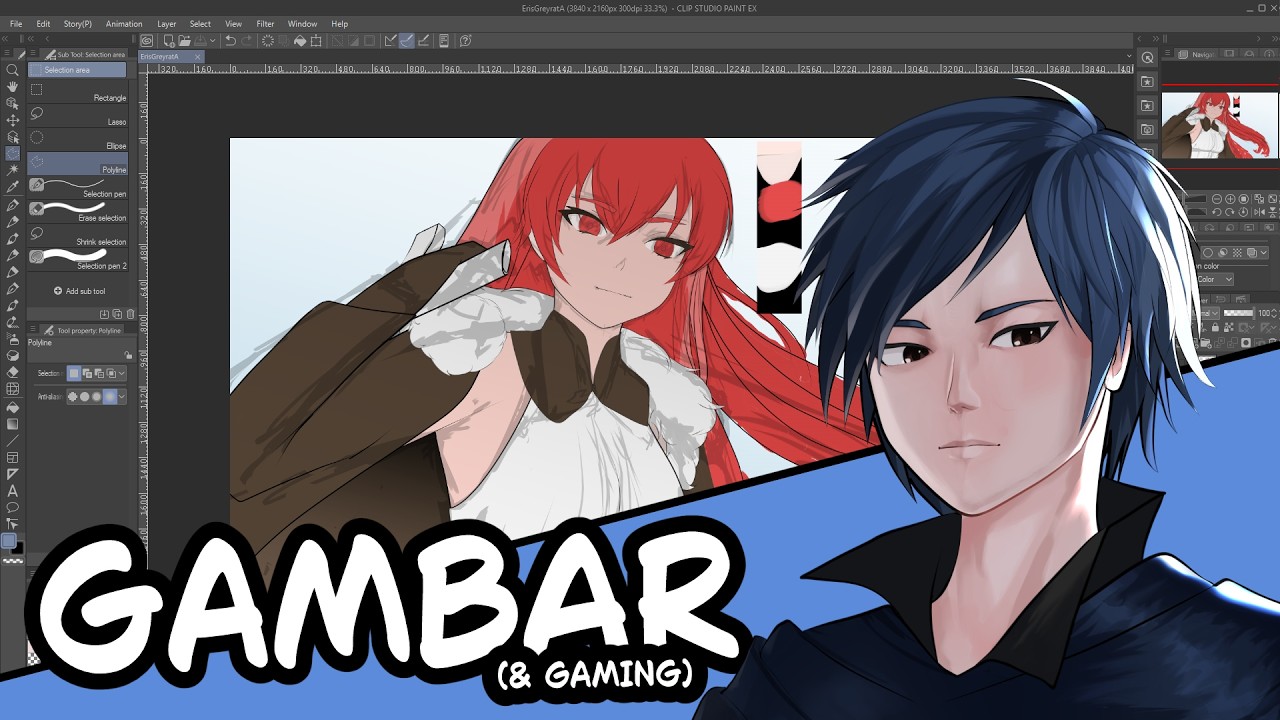The height and width of the screenshot is (720, 1280).
Task: Open the sub tool panel menu icon
Action: pyautogui.click(x=34, y=54)
